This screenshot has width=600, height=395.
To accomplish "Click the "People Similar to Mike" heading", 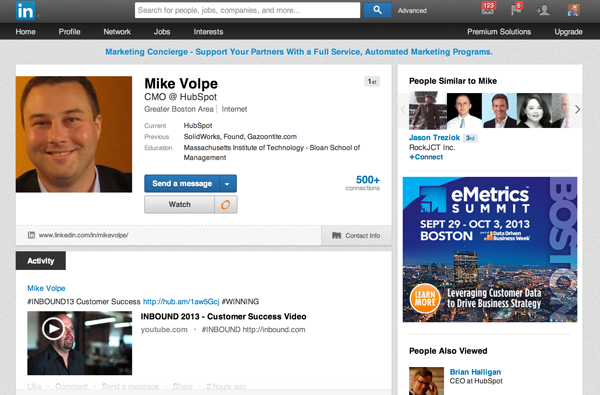I will [x=453, y=81].
